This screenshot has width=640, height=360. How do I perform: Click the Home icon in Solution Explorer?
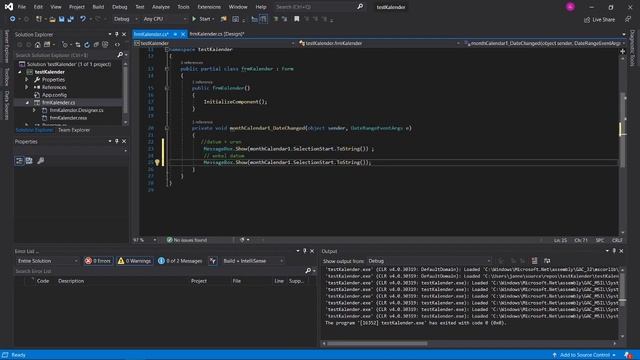38,44
